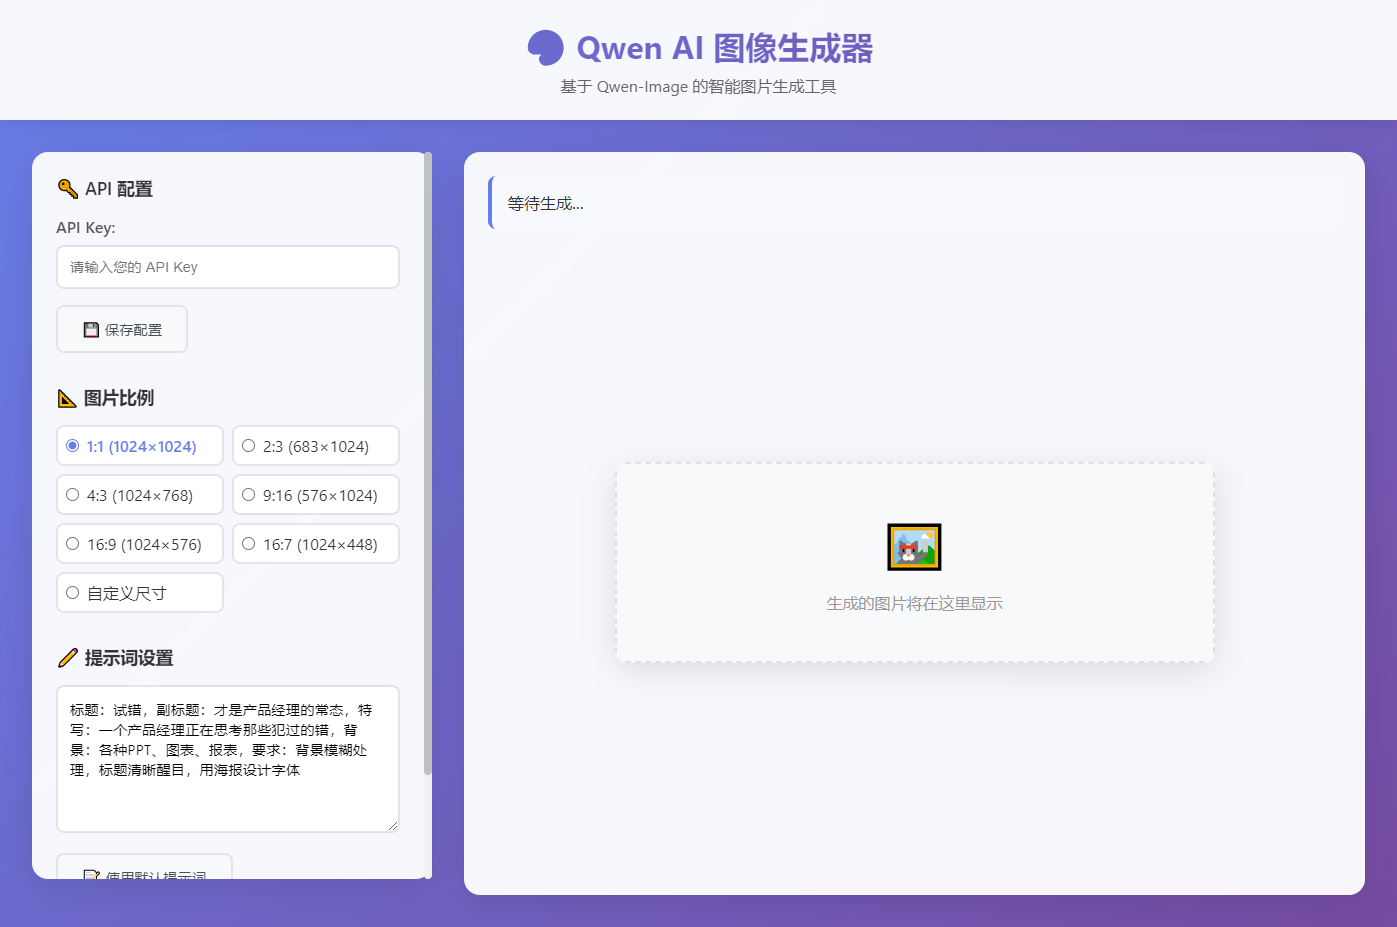The width and height of the screenshot is (1397, 927).
Task: Click the 图片比例 section heading
Action: 119,398
